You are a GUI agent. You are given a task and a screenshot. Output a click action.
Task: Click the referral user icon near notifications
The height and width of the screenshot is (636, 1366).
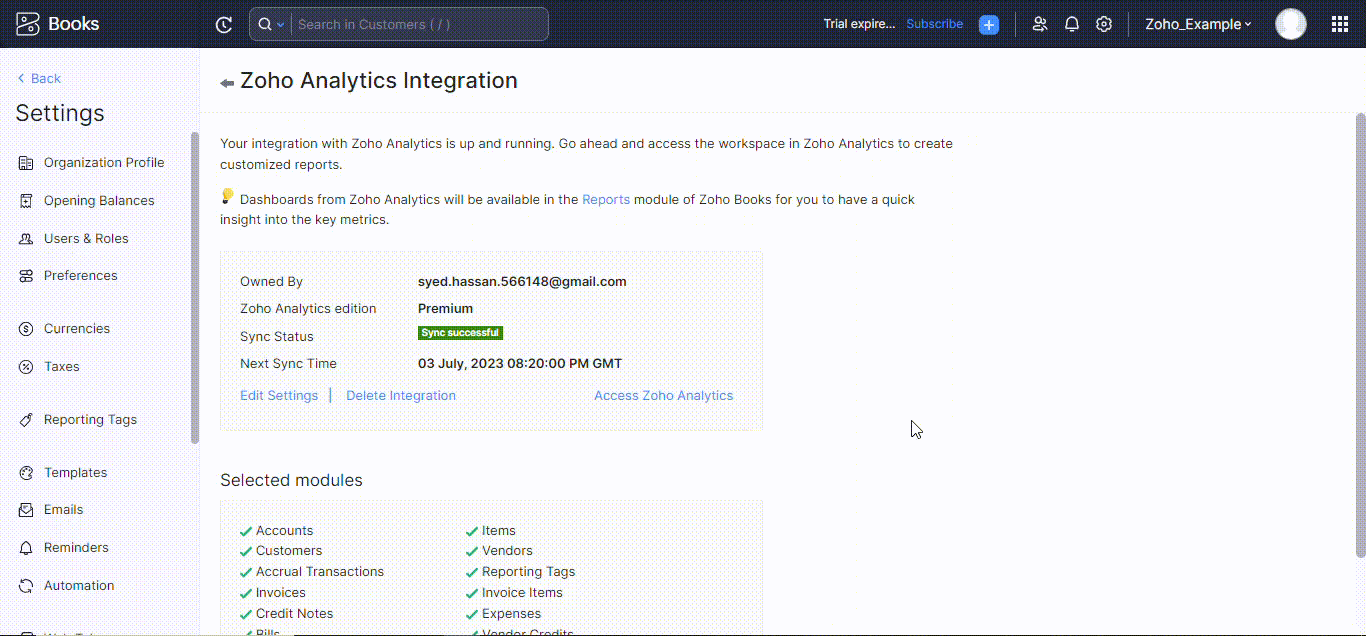(x=1039, y=23)
